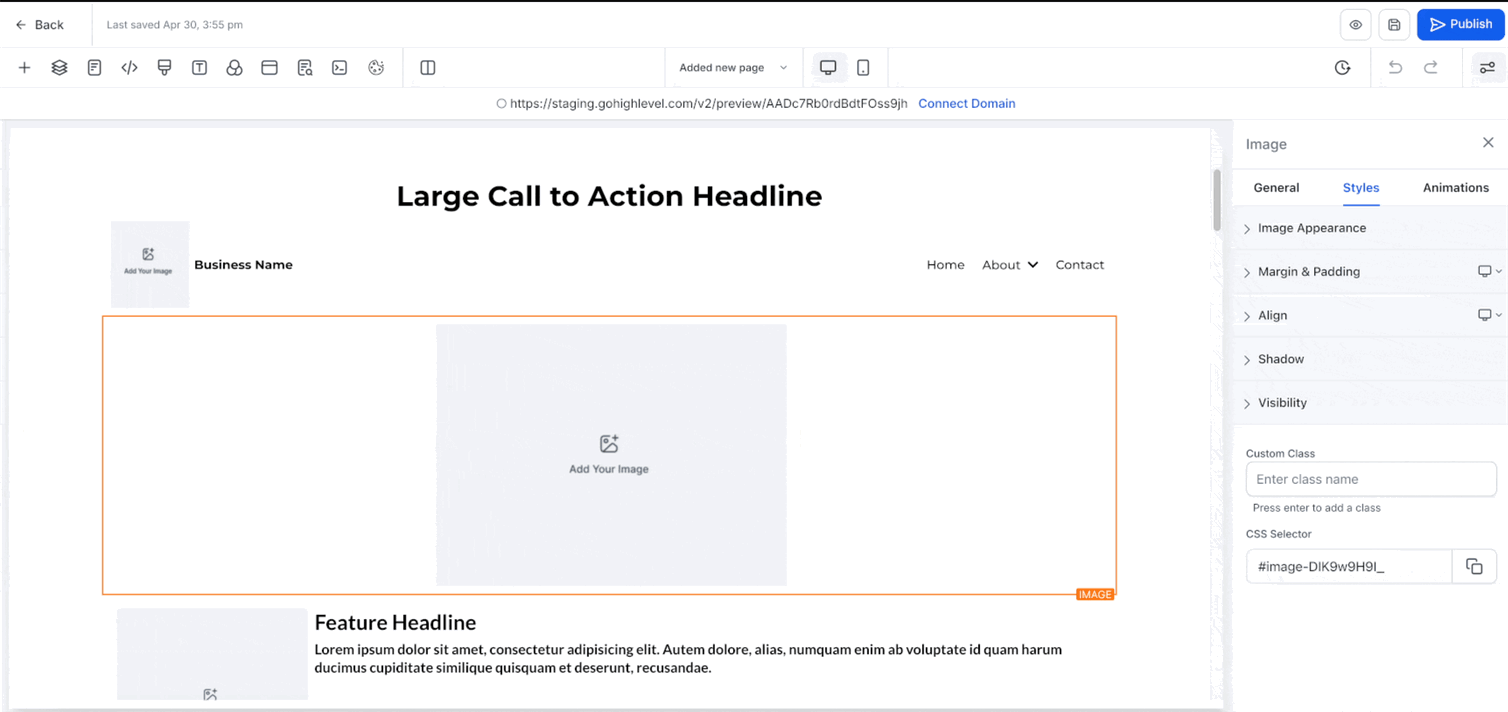Expand the Image Appearance section
Screen dimensions: 1508x712
pos(1370,228)
